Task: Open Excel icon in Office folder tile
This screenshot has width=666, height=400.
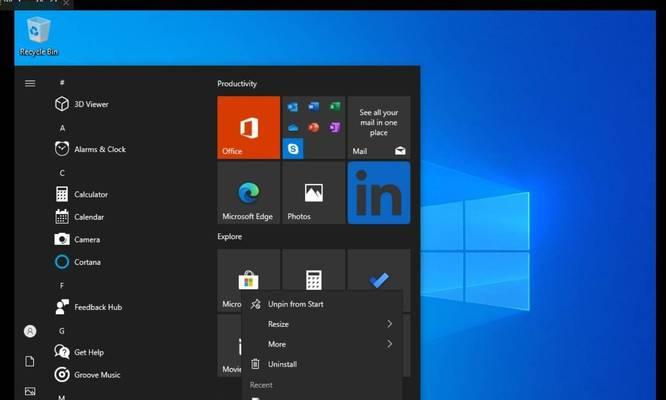Action: 335,106
